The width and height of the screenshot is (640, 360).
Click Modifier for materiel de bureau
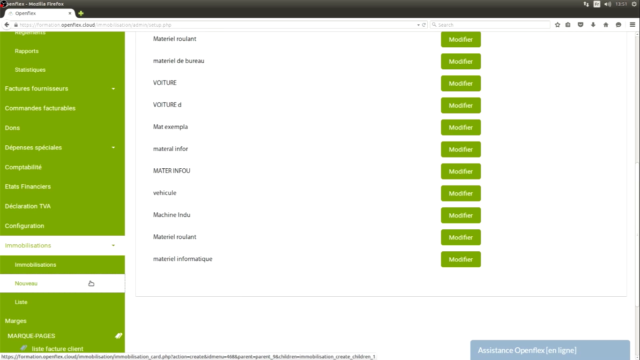tap(460, 62)
